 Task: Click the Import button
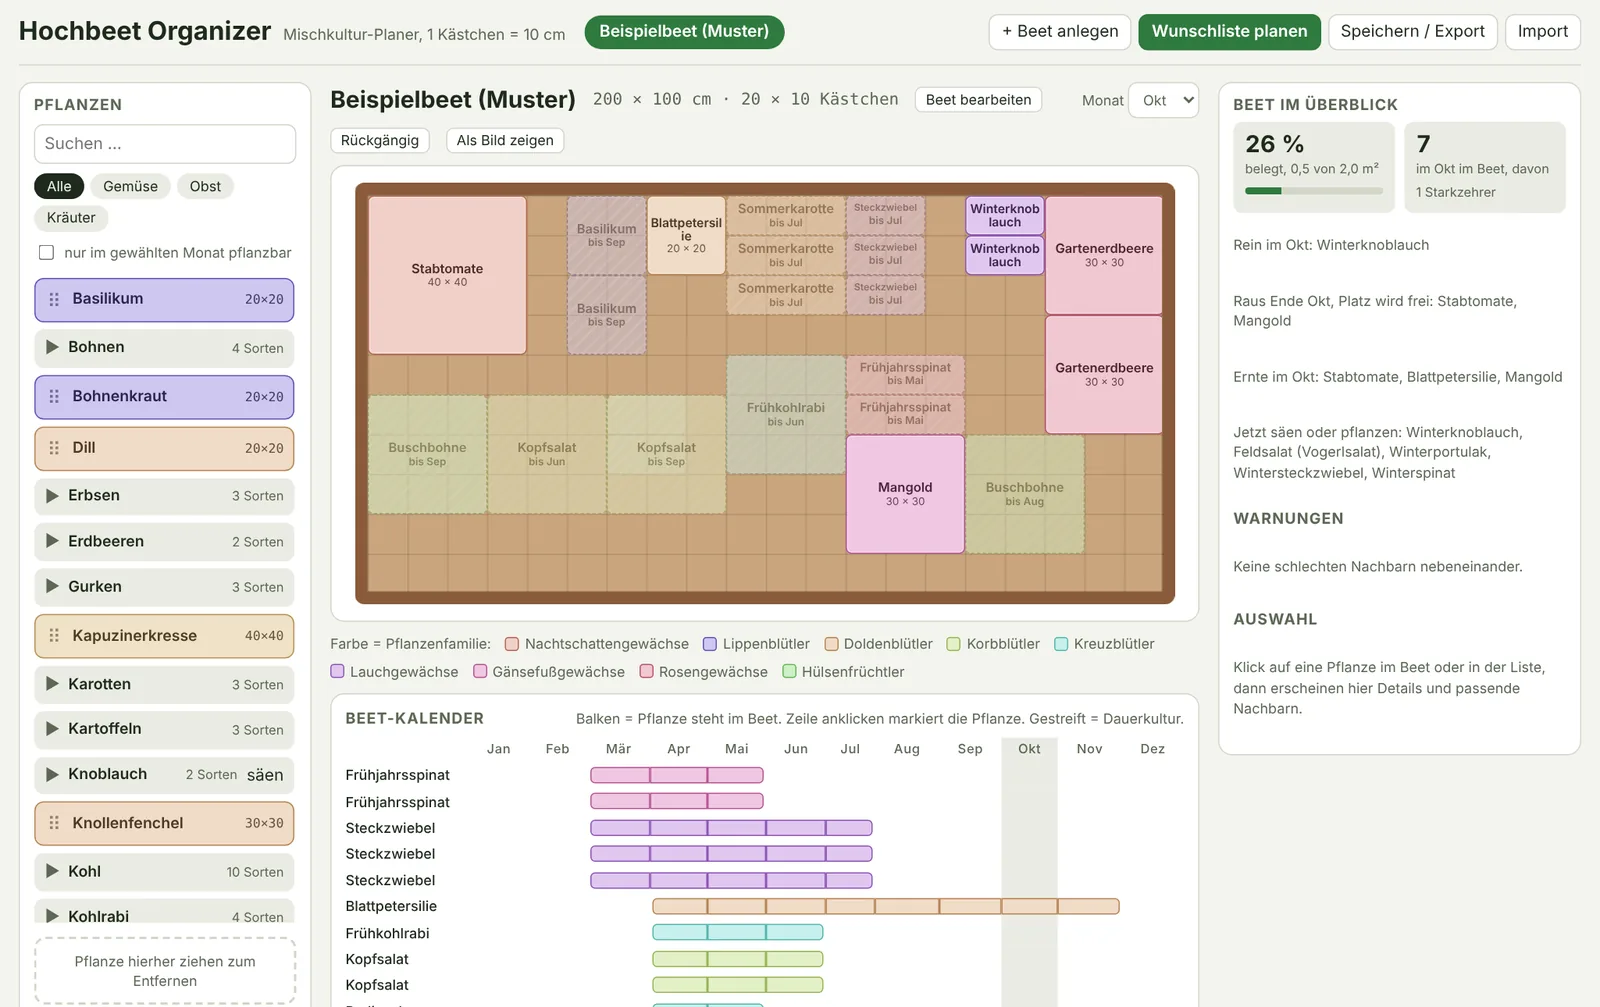click(1542, 31)
